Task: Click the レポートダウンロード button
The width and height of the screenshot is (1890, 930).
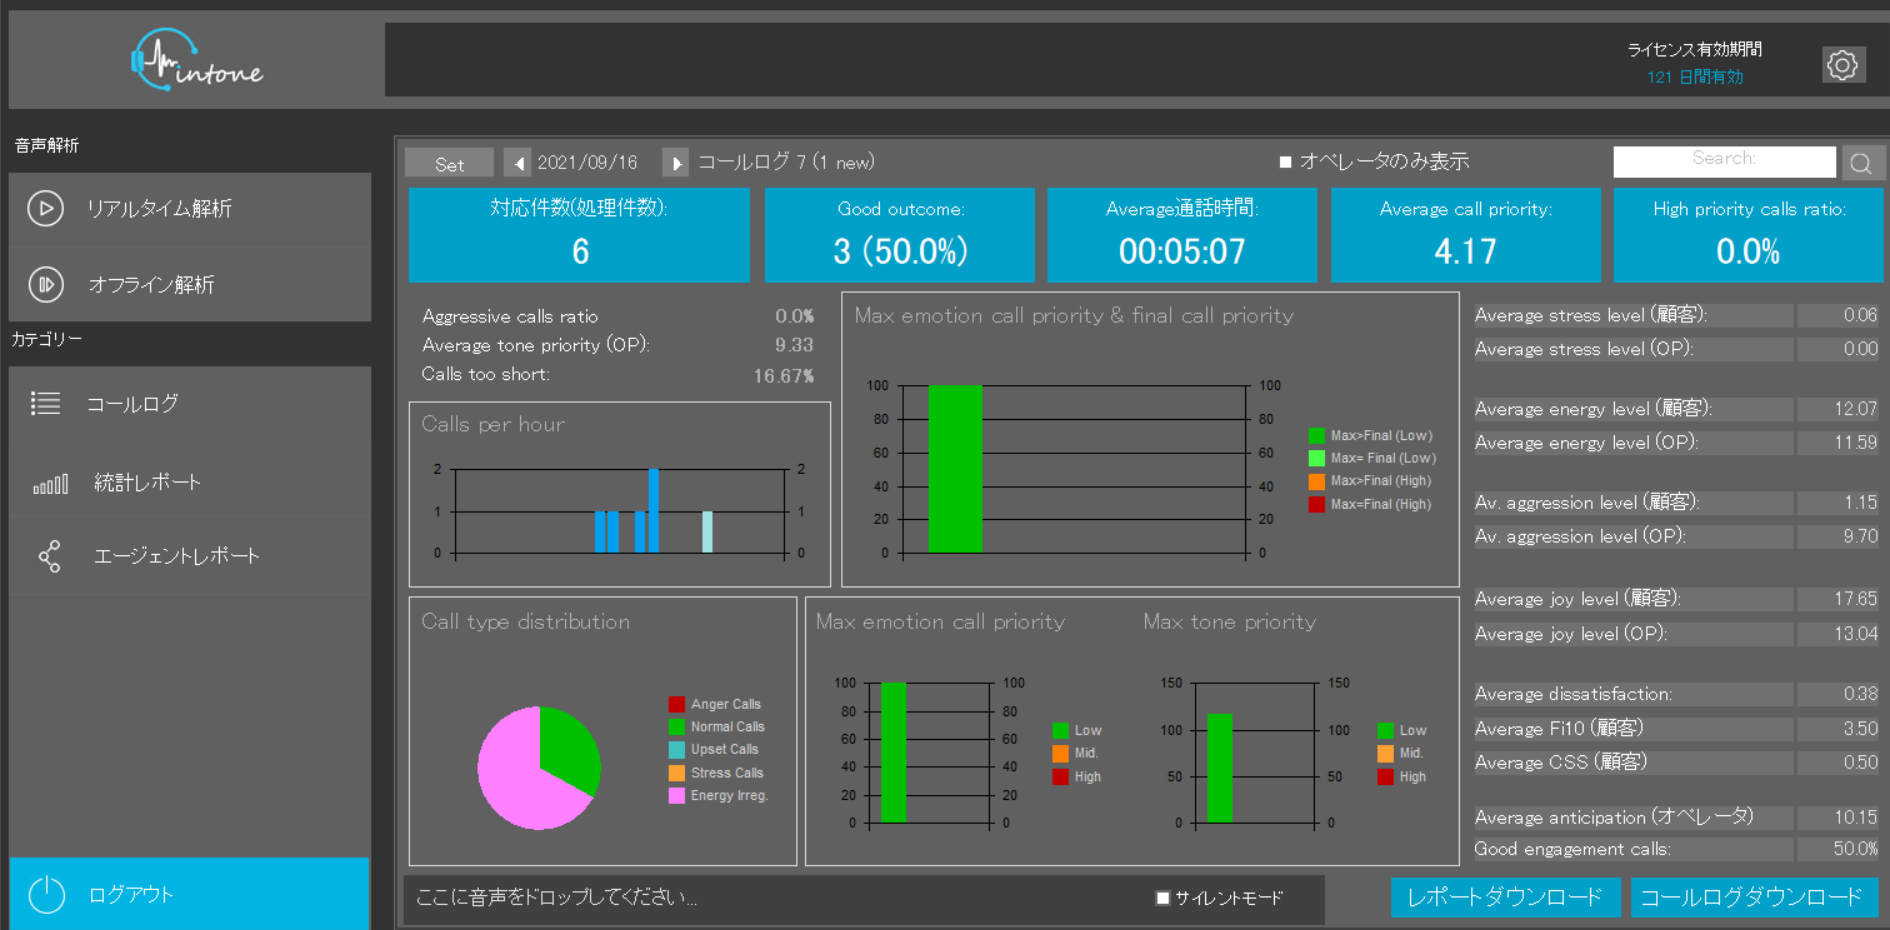Action: tap(1503, 897)
